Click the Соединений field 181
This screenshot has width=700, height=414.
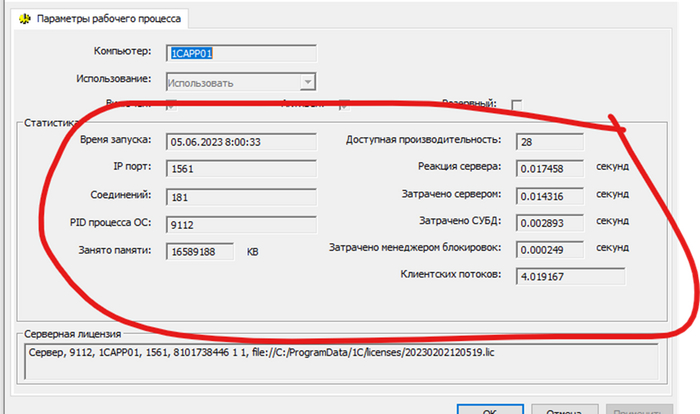point(242,197)
